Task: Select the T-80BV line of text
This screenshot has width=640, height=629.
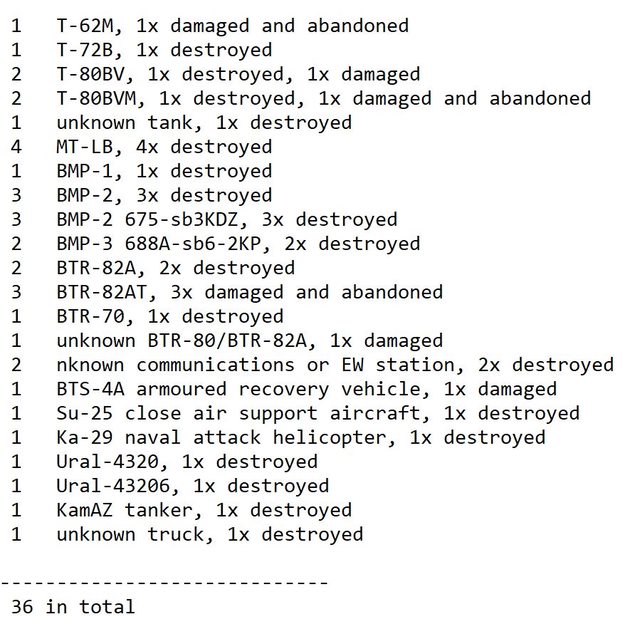Action: [238, 74]
